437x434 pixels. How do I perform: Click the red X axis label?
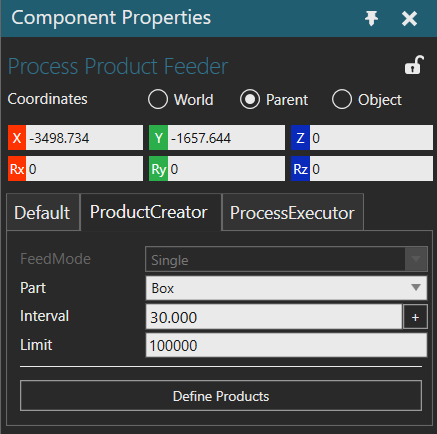pos(17,138)
